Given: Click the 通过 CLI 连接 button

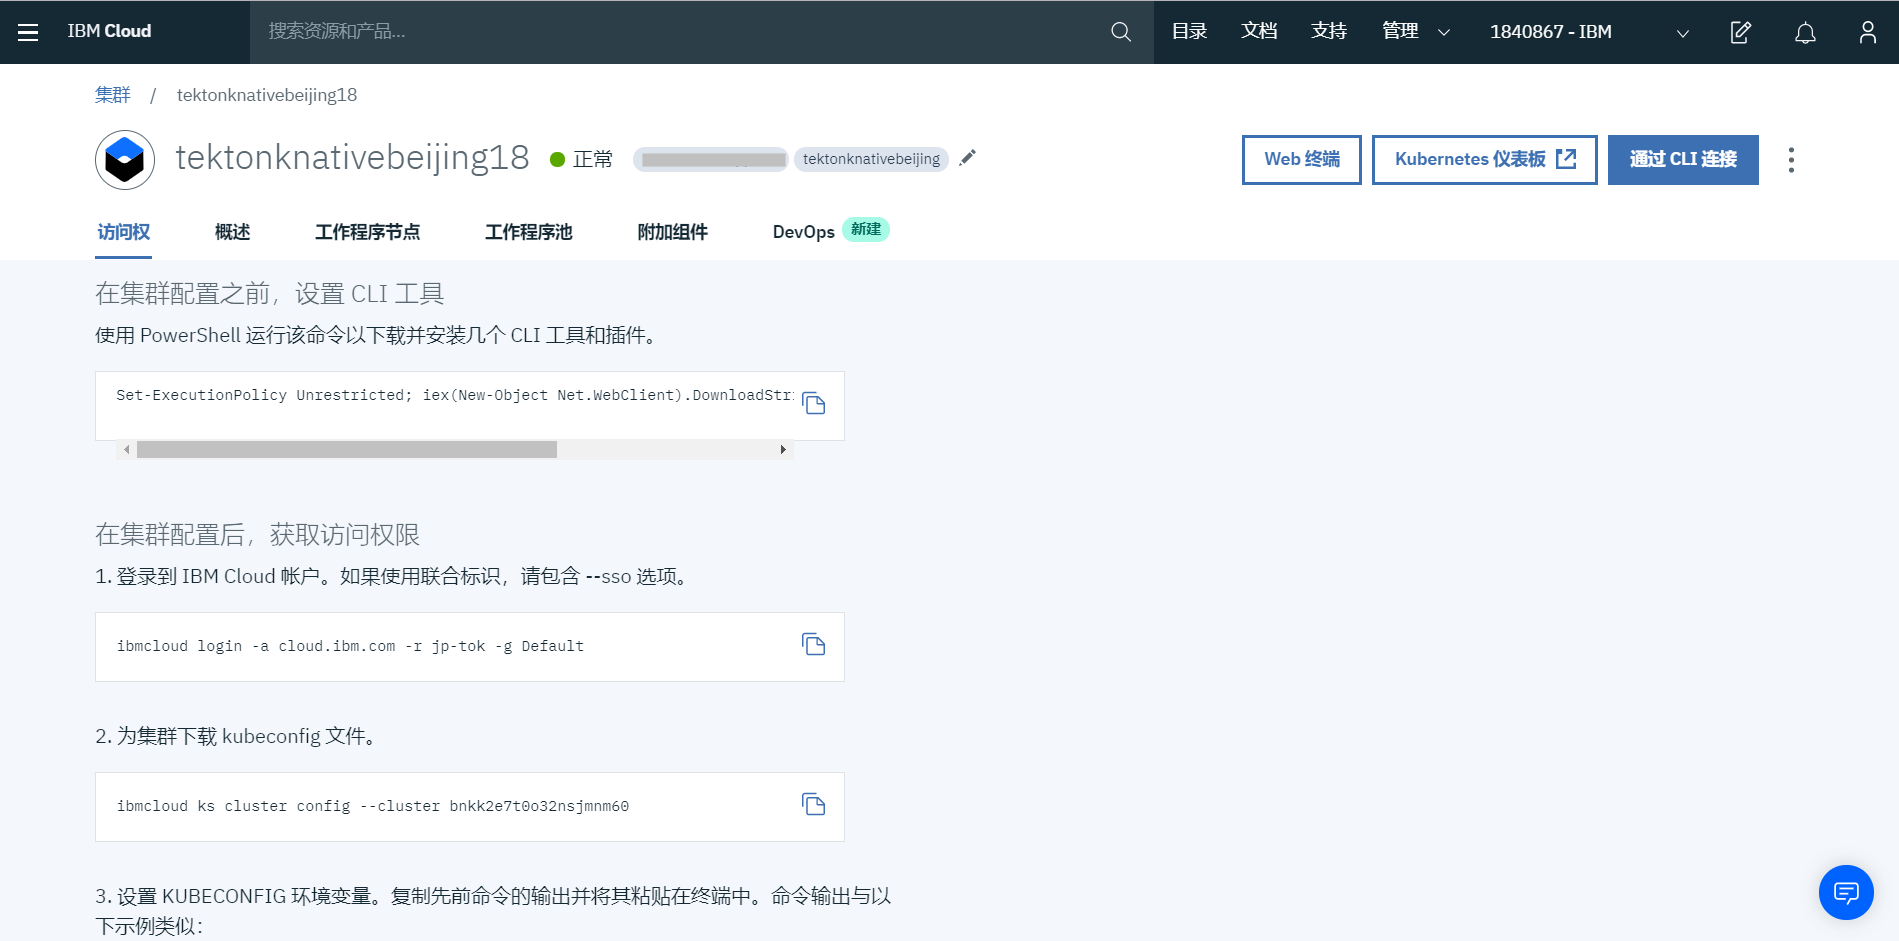Looking at the screenshot, I should (x=1683, y=160).
